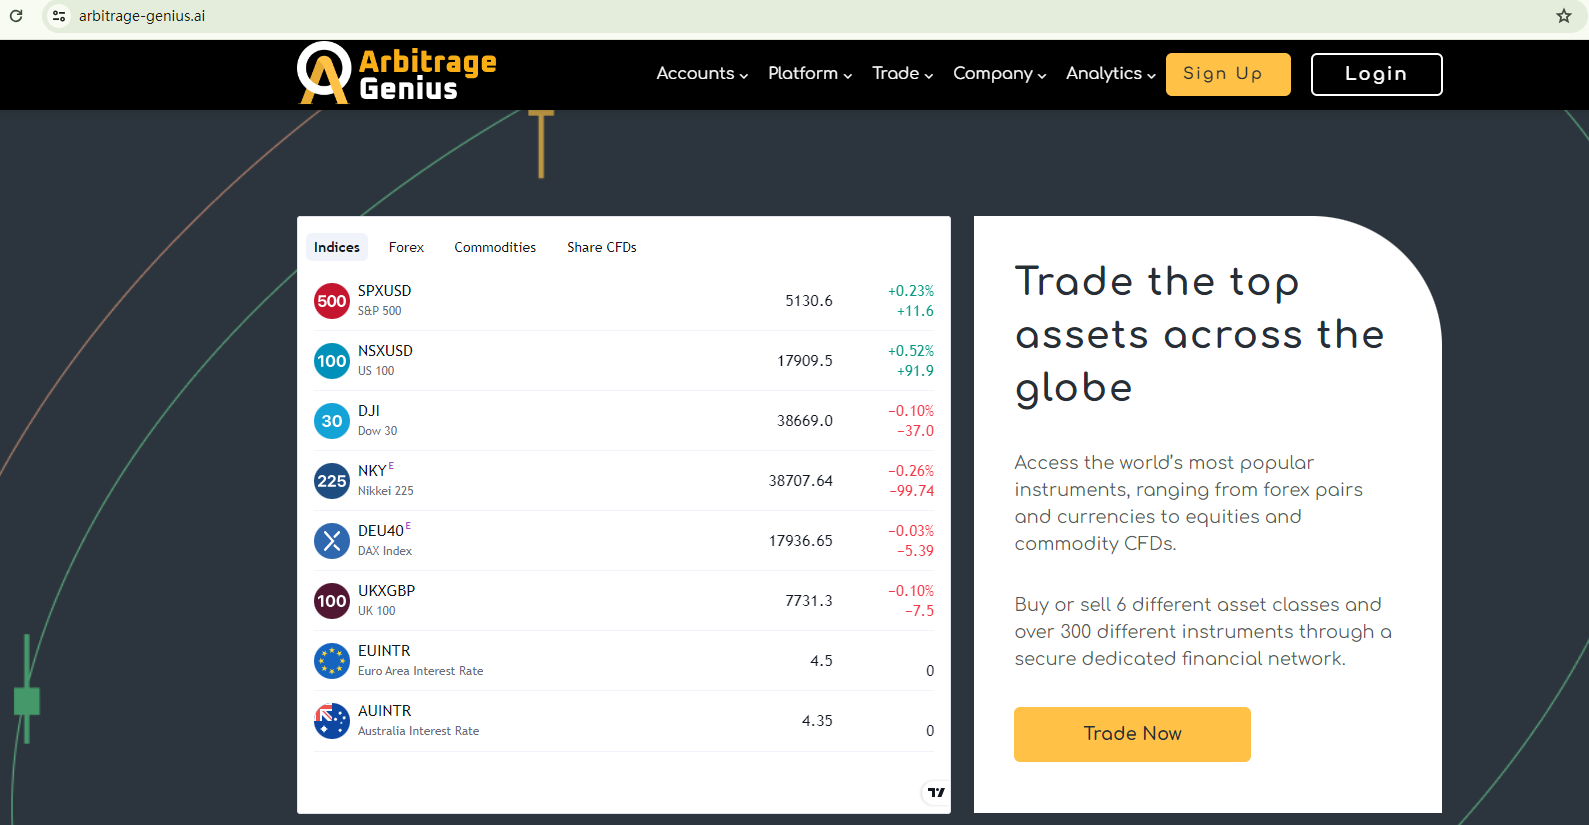Click the NSXUSD US 100 icon
The image size is (1589, 825).
tap(332, 361)
